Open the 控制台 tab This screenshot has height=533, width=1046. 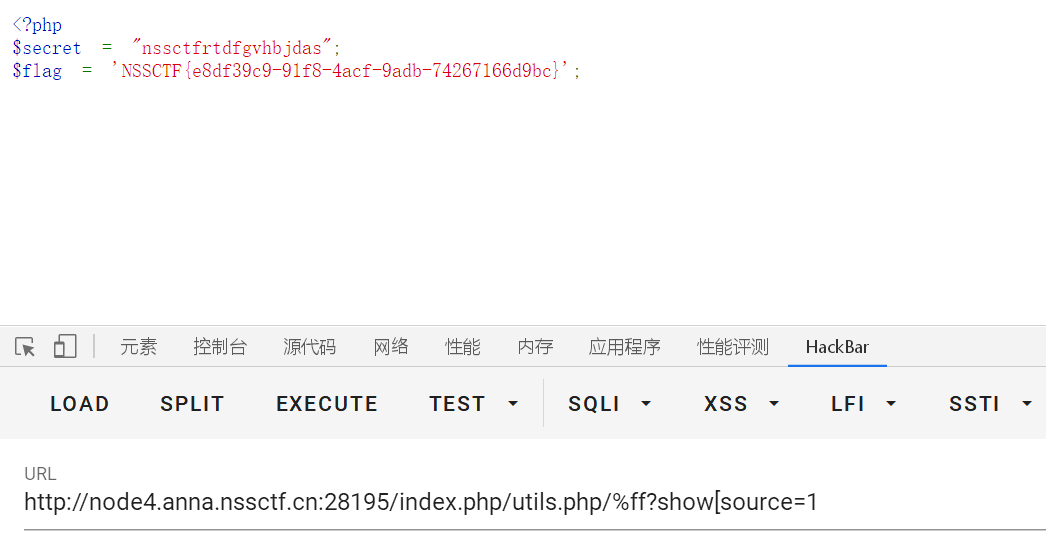pos(220,347)
